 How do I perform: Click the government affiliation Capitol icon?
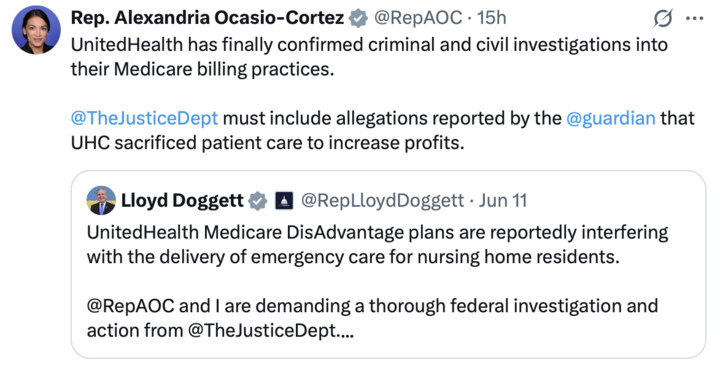(x=284, y=201)
